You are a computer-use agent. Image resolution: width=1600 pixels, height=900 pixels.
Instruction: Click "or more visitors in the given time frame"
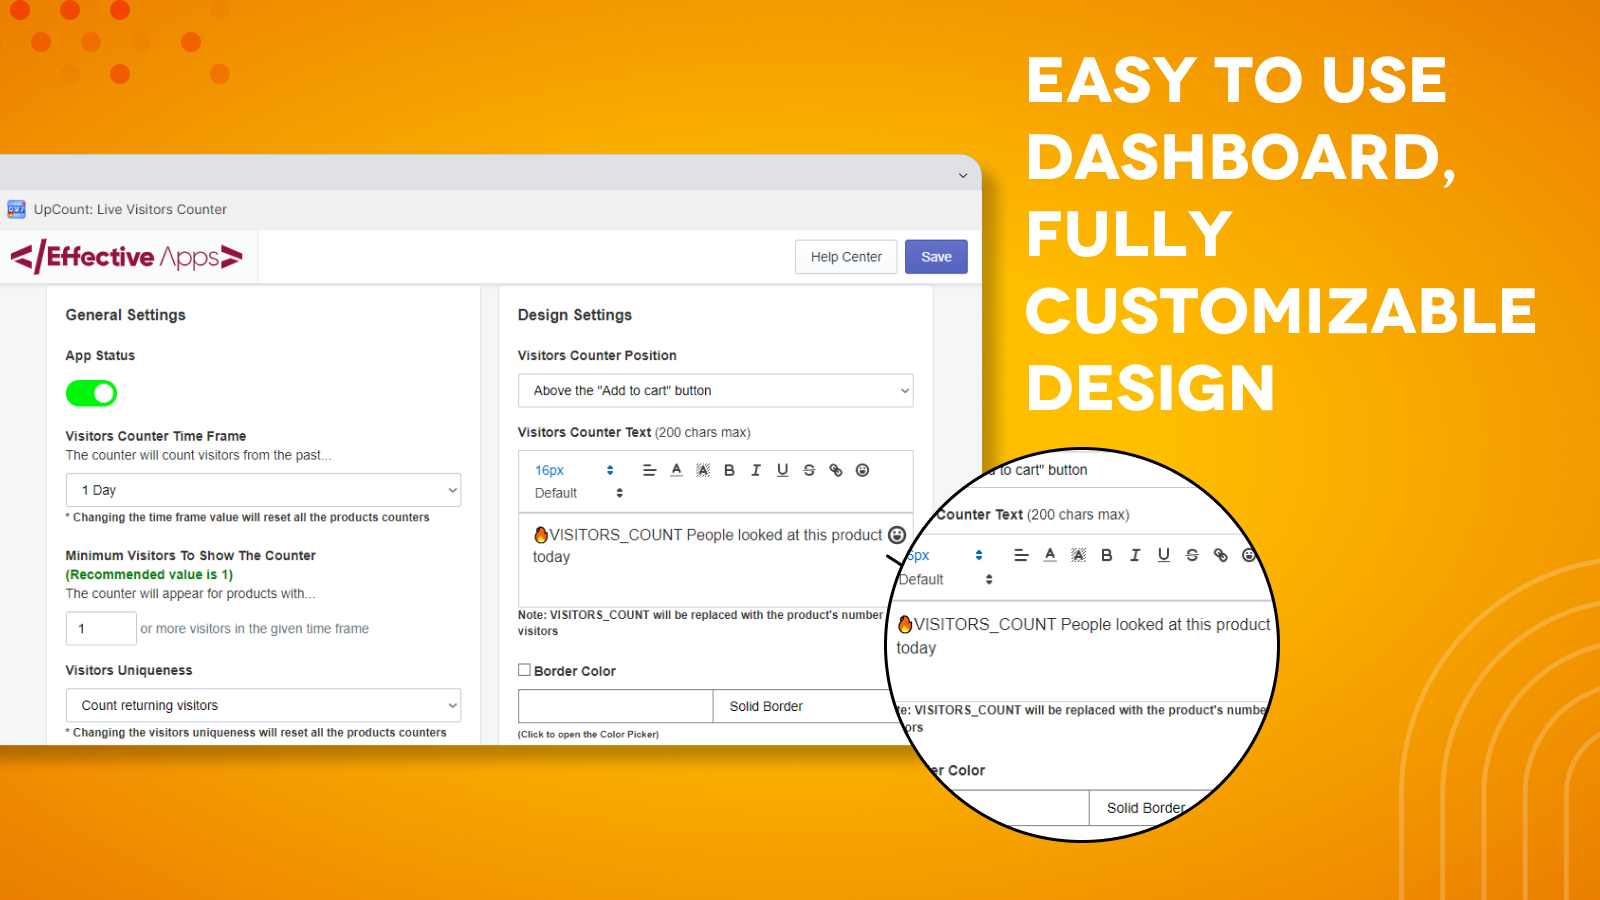[255, 628]
